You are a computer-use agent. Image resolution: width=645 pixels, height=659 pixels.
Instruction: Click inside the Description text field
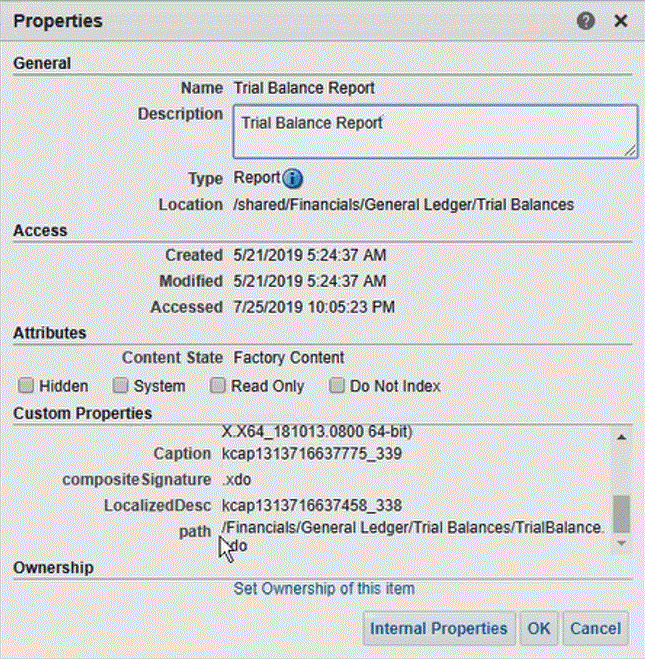tap(434, 132)
